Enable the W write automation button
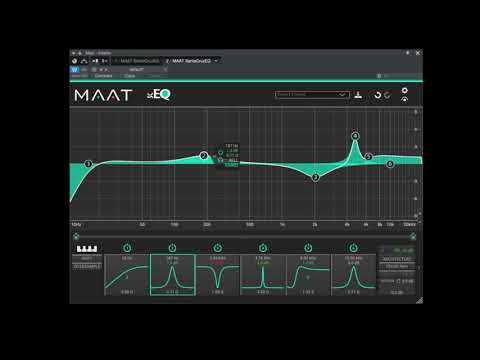The height and width of the screenshot is (360, 480). pos(74,70)
